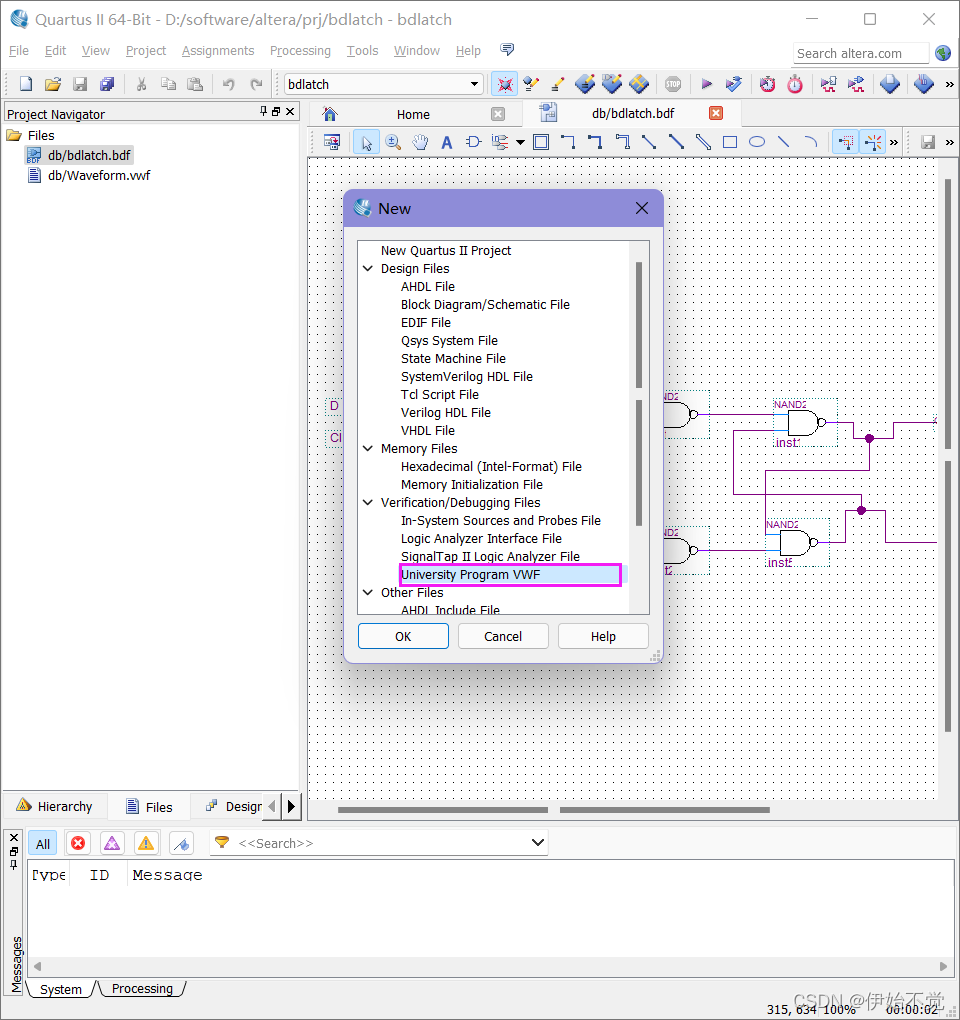This screenshot has height=1020, width=960.
Task: Collapse the Memory Files category
Action: [x=367, y=449]
